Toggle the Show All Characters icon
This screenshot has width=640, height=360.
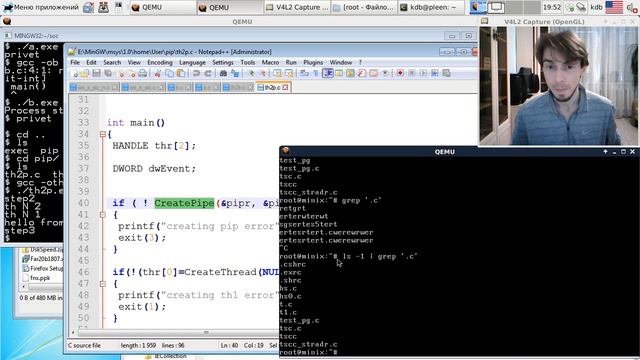[315, 73]
